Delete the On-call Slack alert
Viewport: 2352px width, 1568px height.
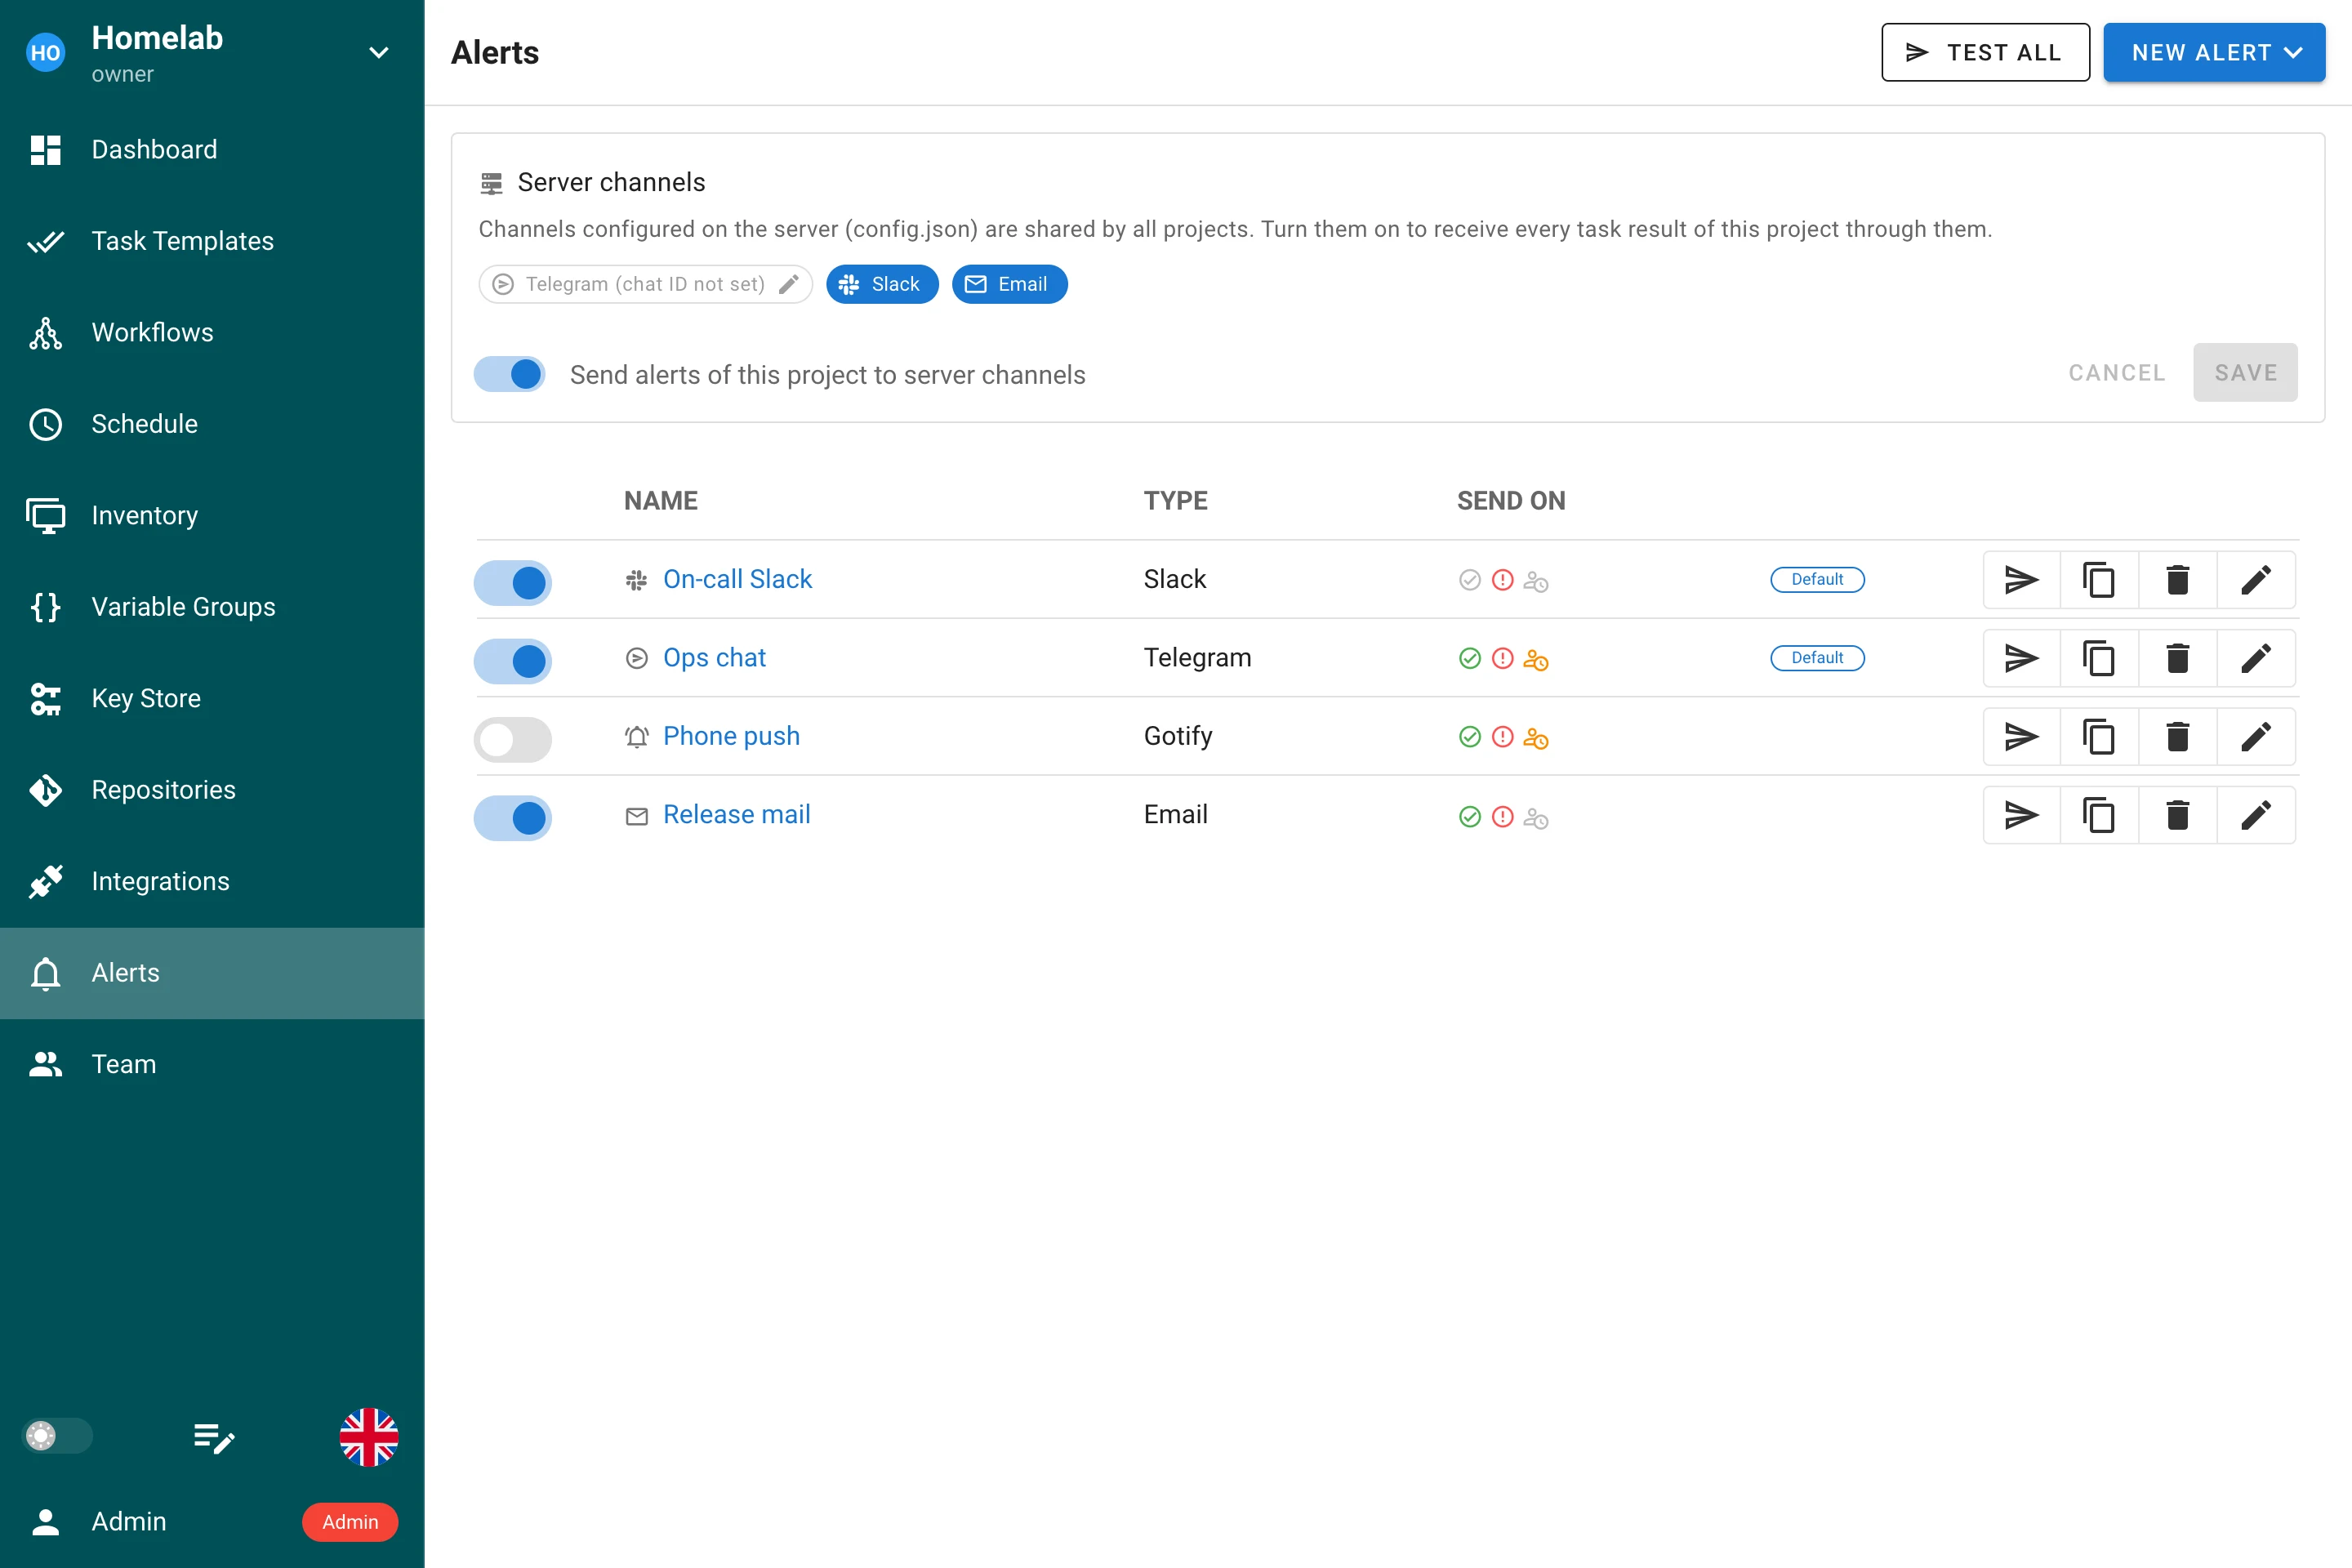pyautogui.click(x=2177, y=580)
